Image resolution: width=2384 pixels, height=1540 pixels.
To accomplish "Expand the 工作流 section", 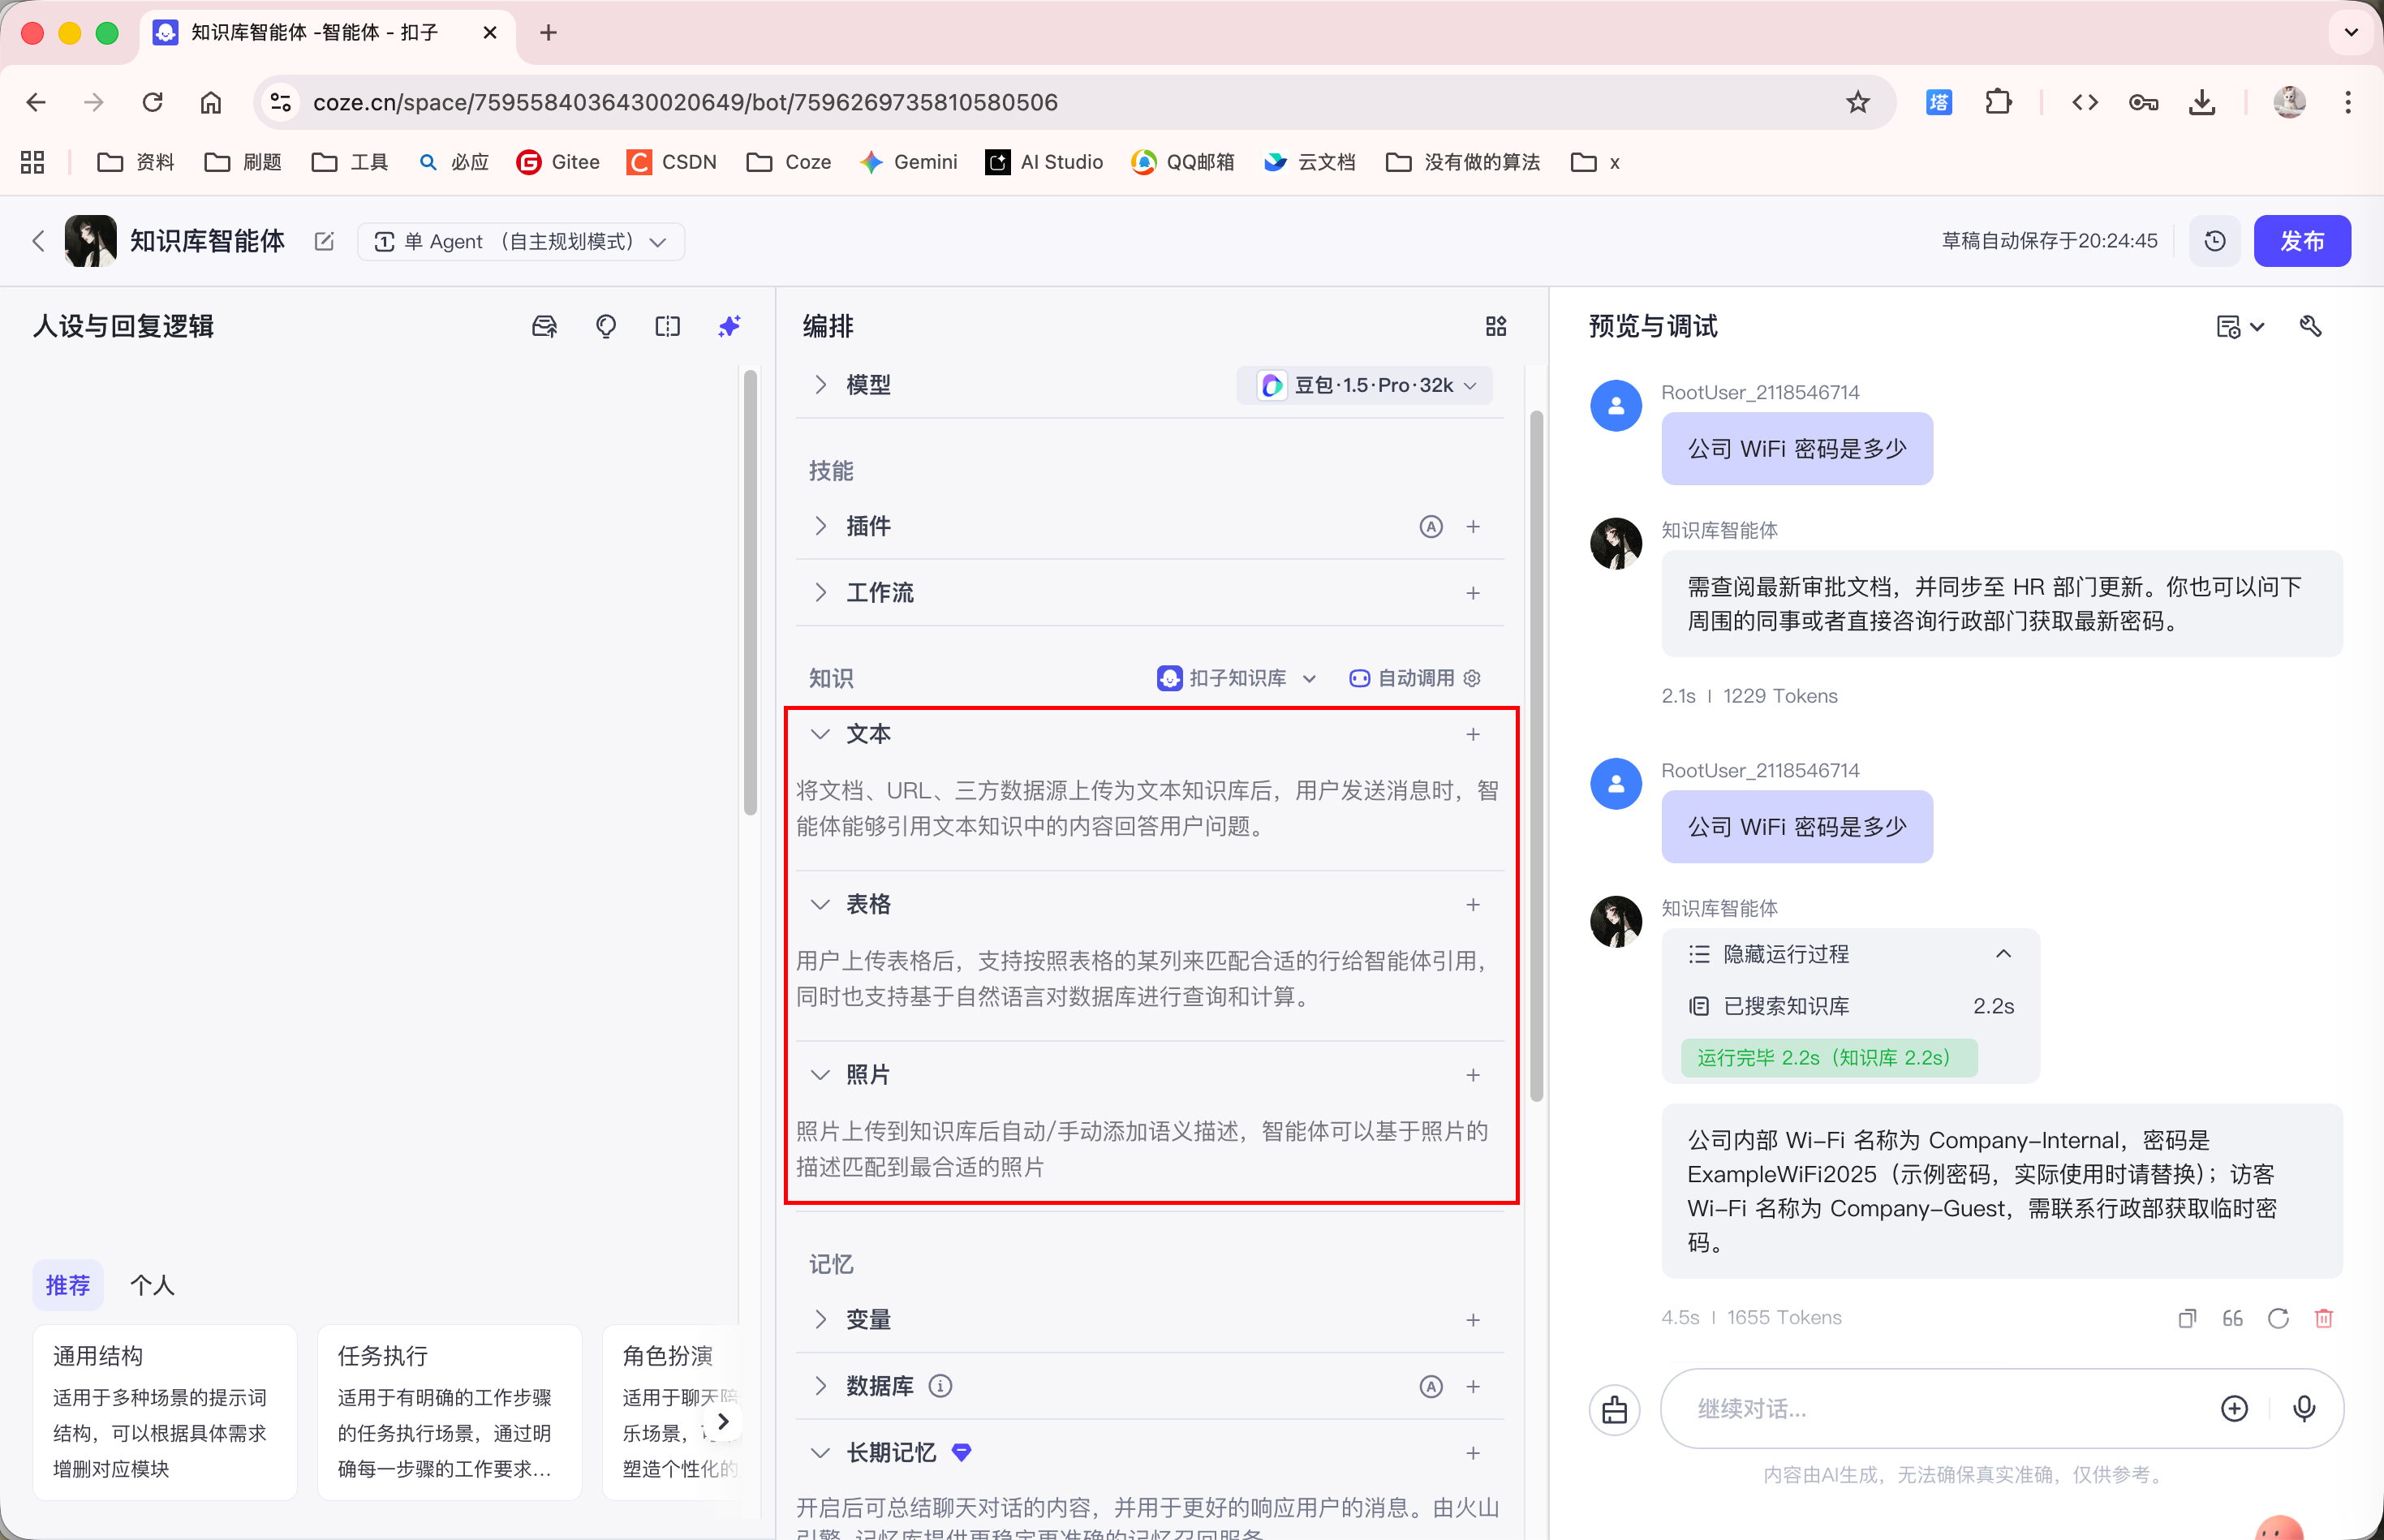I will 821,593.
